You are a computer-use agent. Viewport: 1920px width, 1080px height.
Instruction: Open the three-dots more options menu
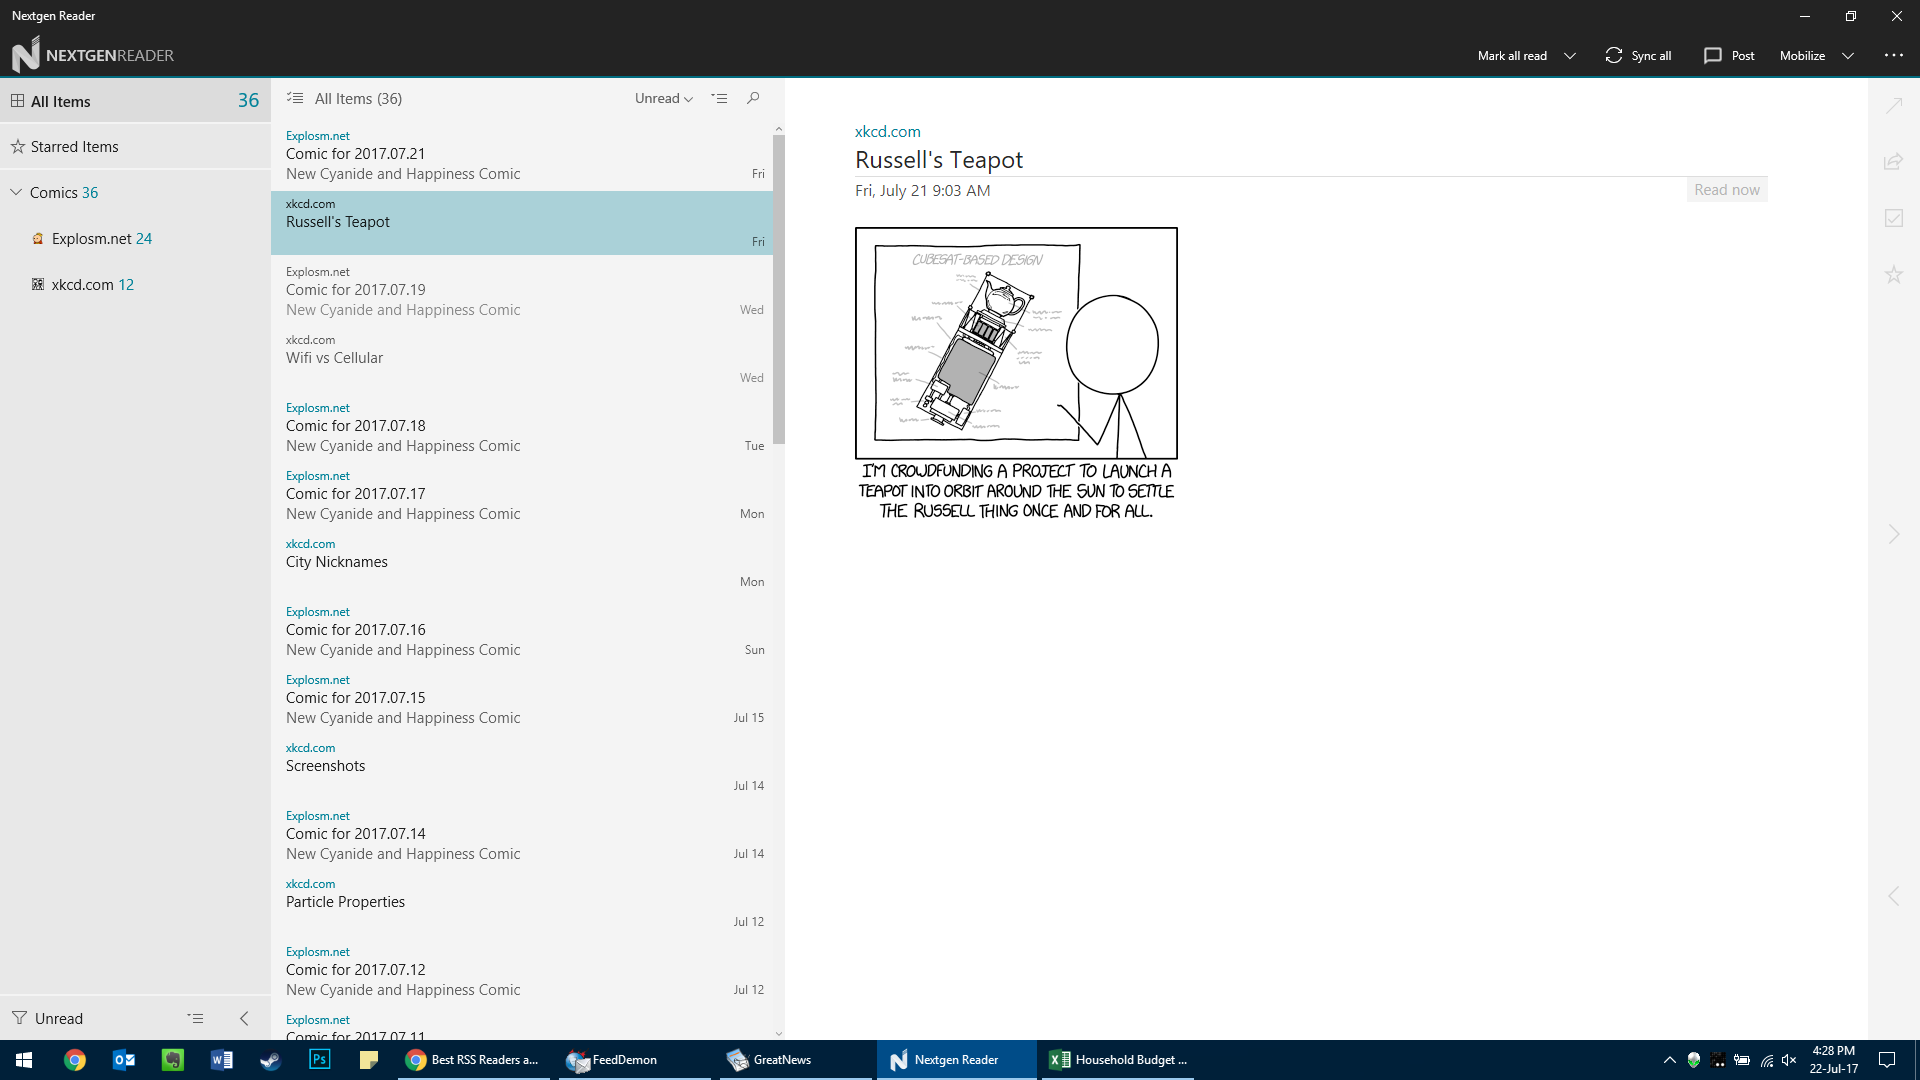[1893, 55]
